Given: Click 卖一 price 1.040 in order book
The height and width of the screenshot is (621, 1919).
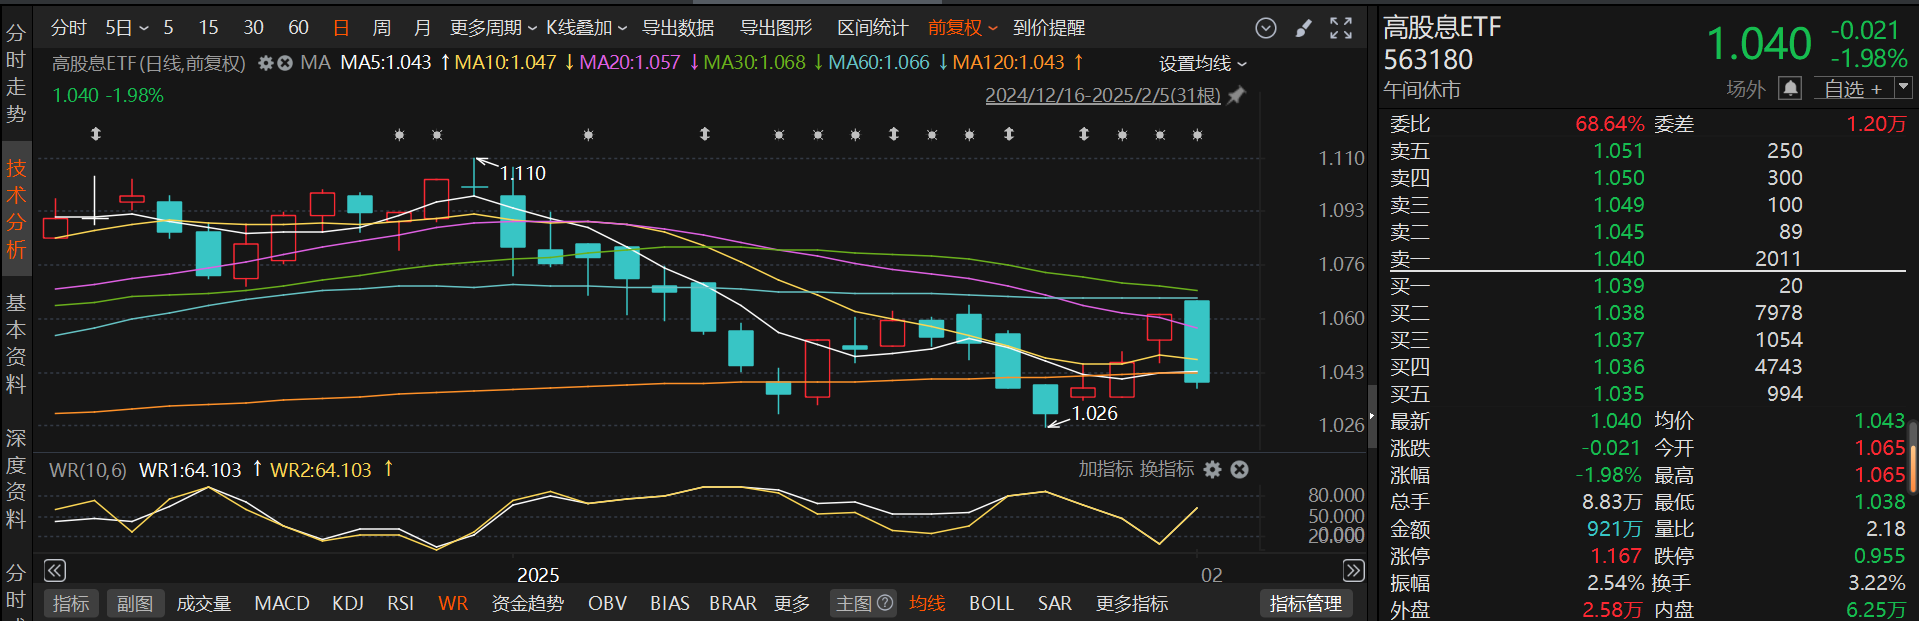Looking at the screenshot, I should [1618, 258].
